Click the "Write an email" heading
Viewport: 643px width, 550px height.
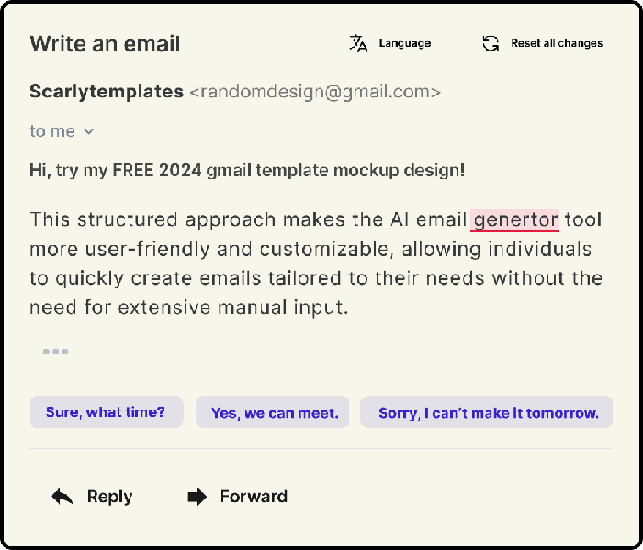(x=105, y=43)
